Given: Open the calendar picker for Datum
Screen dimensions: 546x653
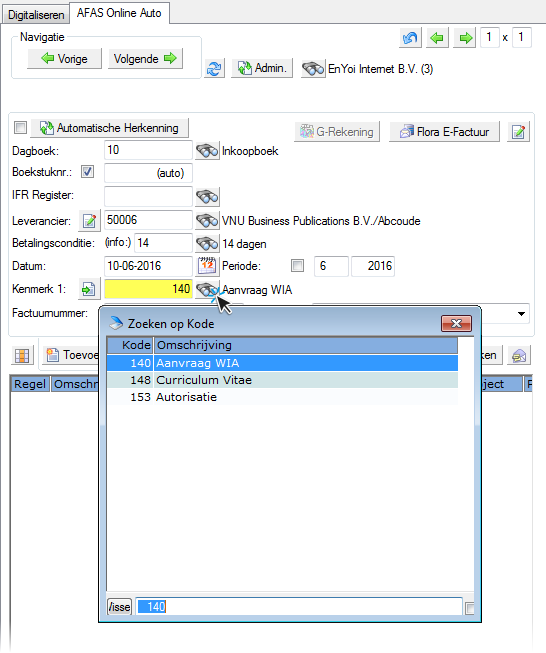Looking at the screenshot, I should pyautogui.click(x=207, y=266).
